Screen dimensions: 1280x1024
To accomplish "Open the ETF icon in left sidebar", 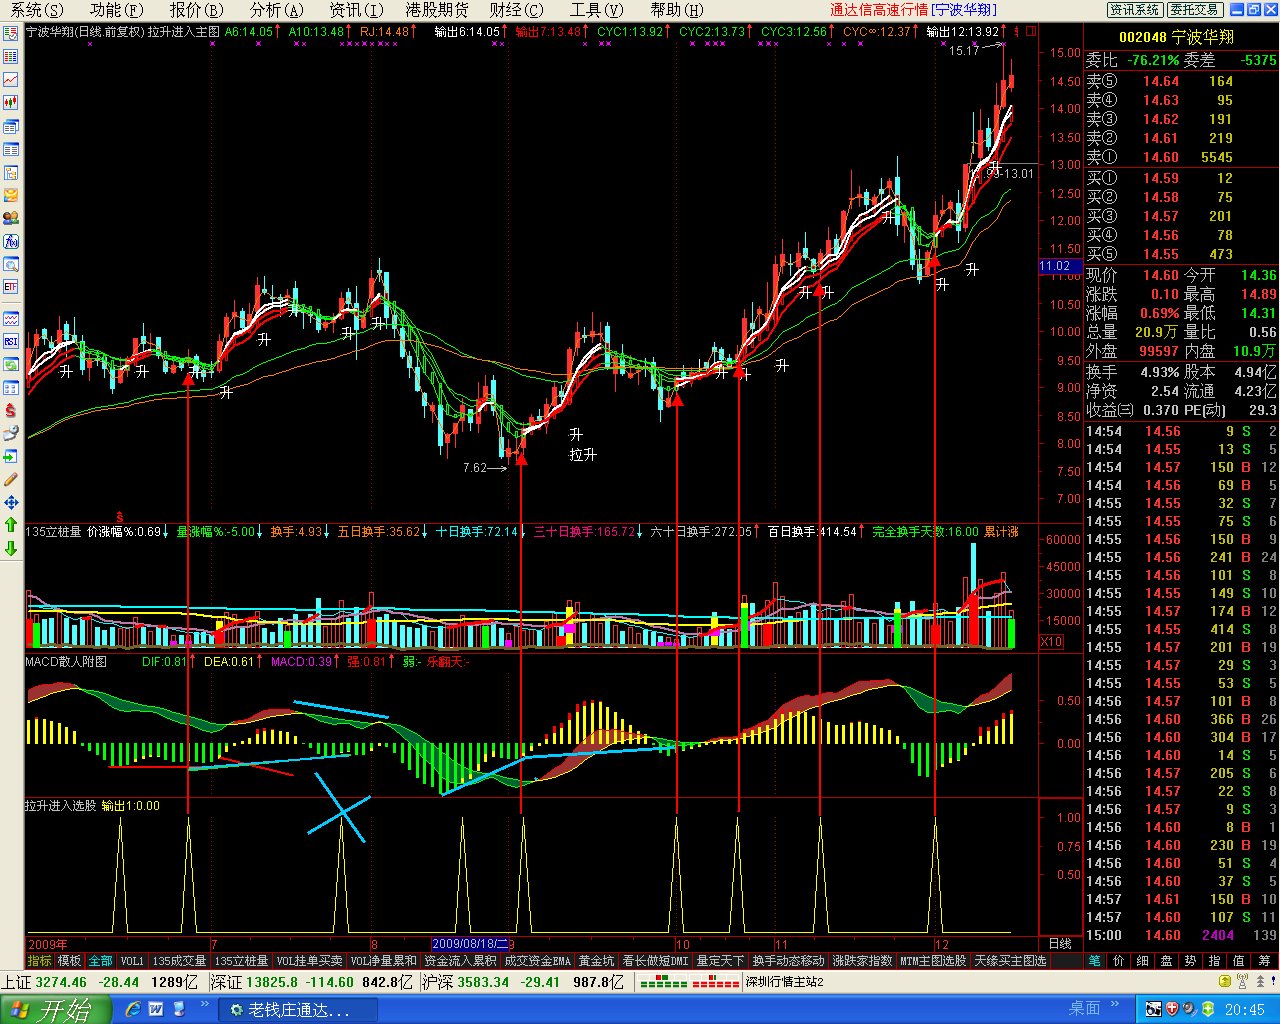I will point(11,287).
